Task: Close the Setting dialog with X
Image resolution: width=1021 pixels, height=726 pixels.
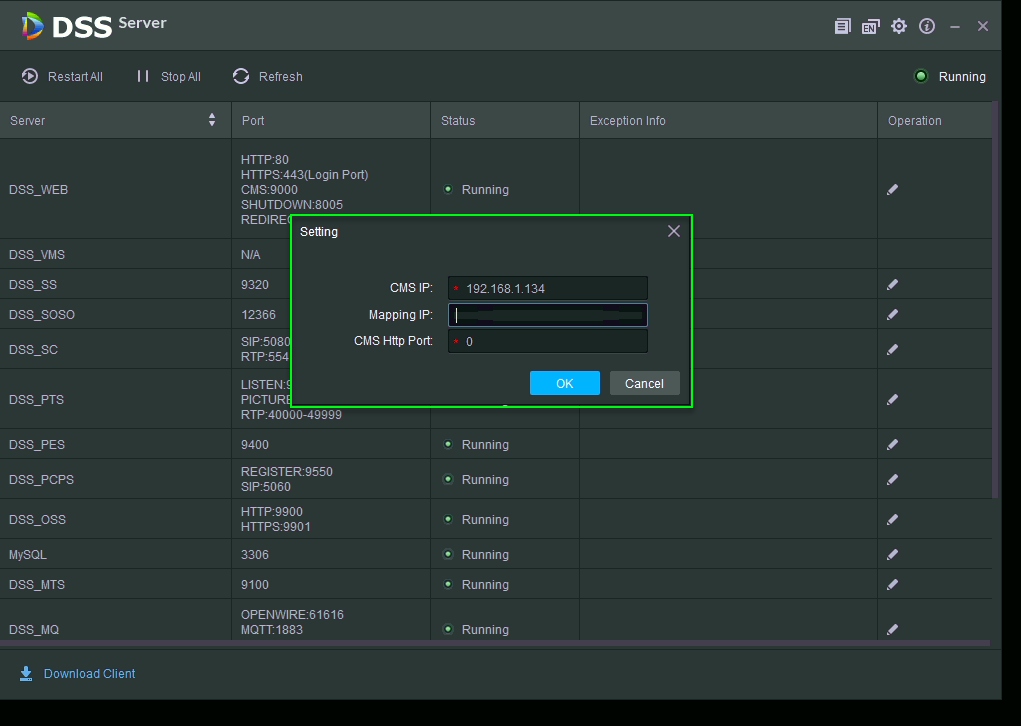Action: click(673, 231)
